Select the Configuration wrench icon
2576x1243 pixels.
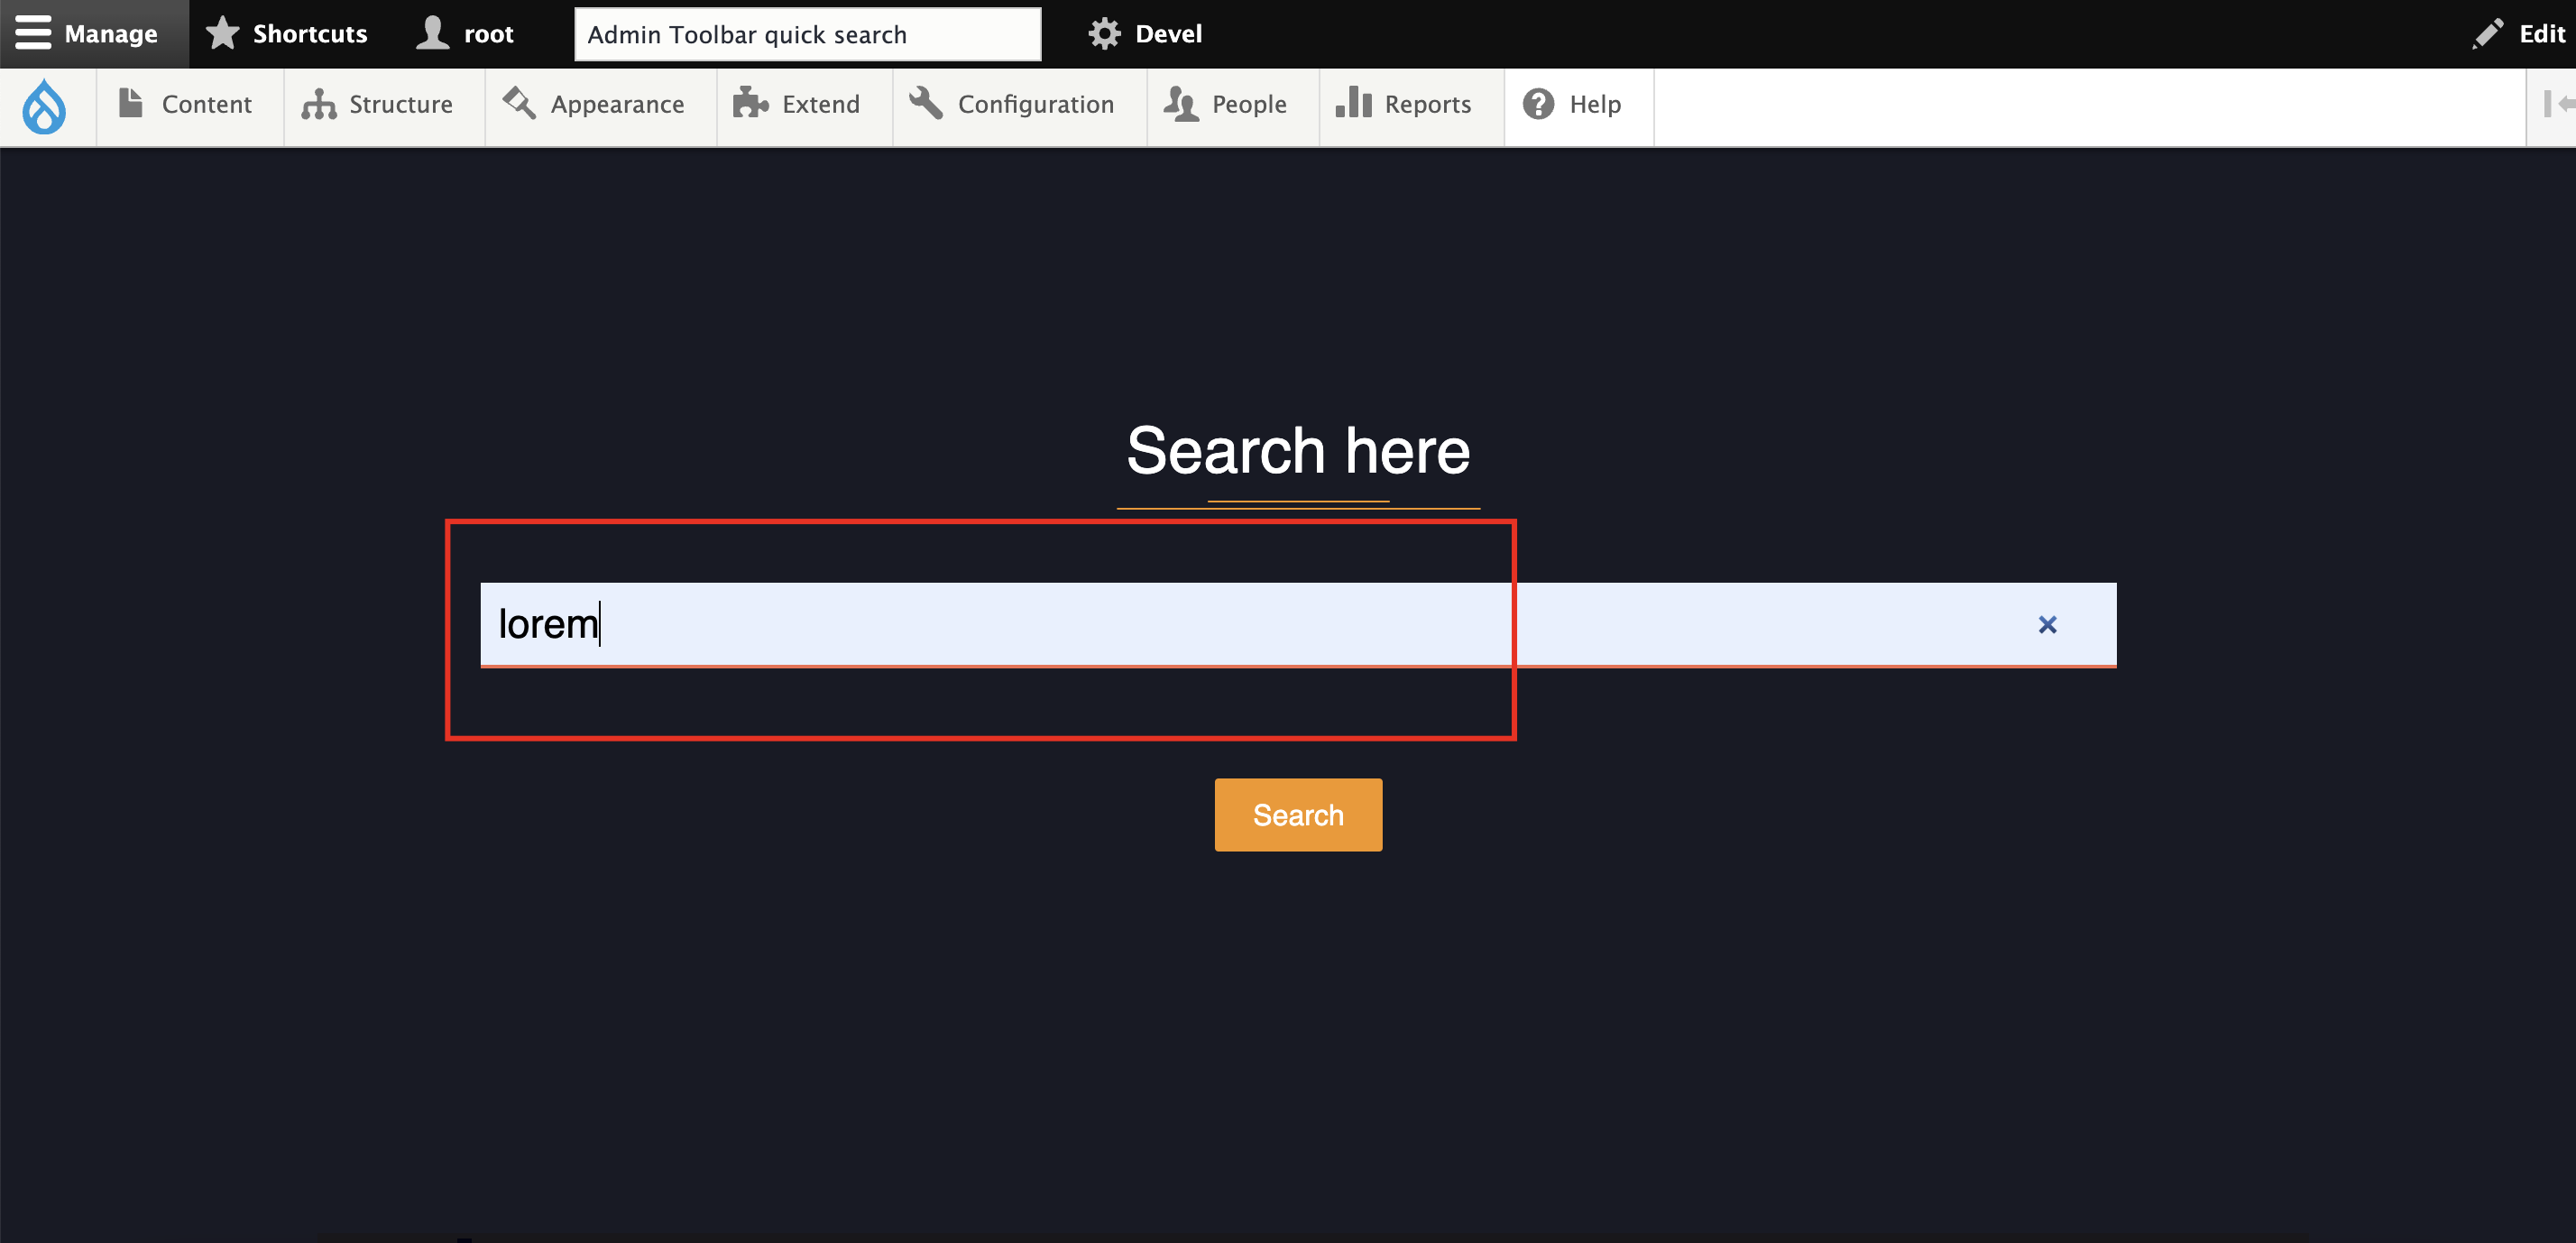point(924,103)
